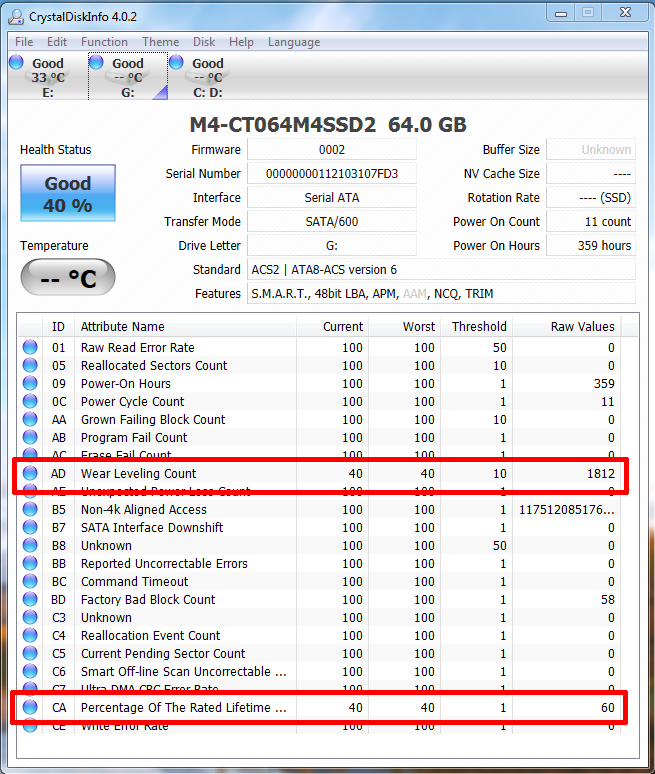Select the Wear Leveling Count raw value 1812

click(601, 473)
